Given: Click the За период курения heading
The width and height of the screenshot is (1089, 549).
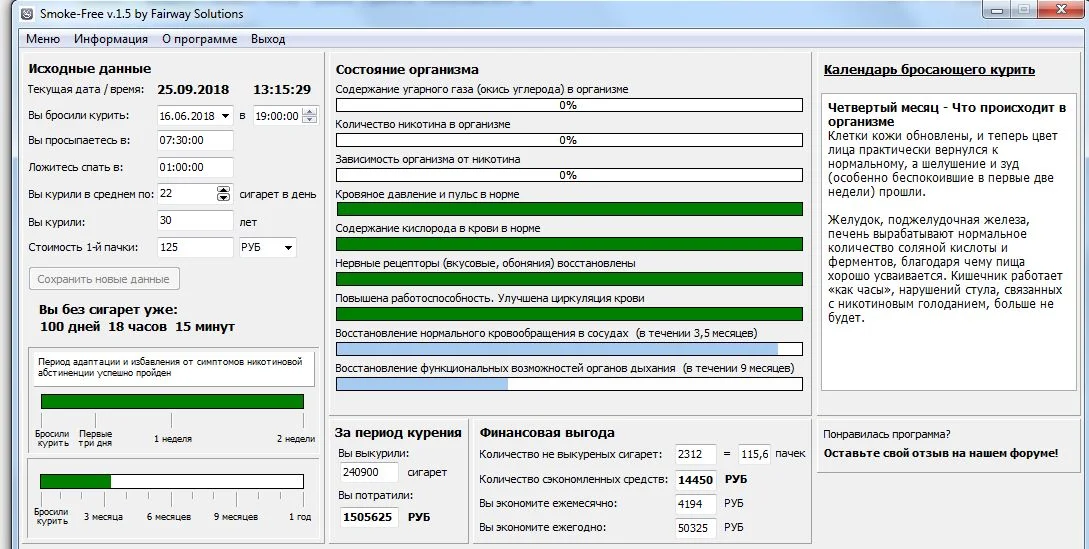Looking at the screenshot, I should (398, 432).
